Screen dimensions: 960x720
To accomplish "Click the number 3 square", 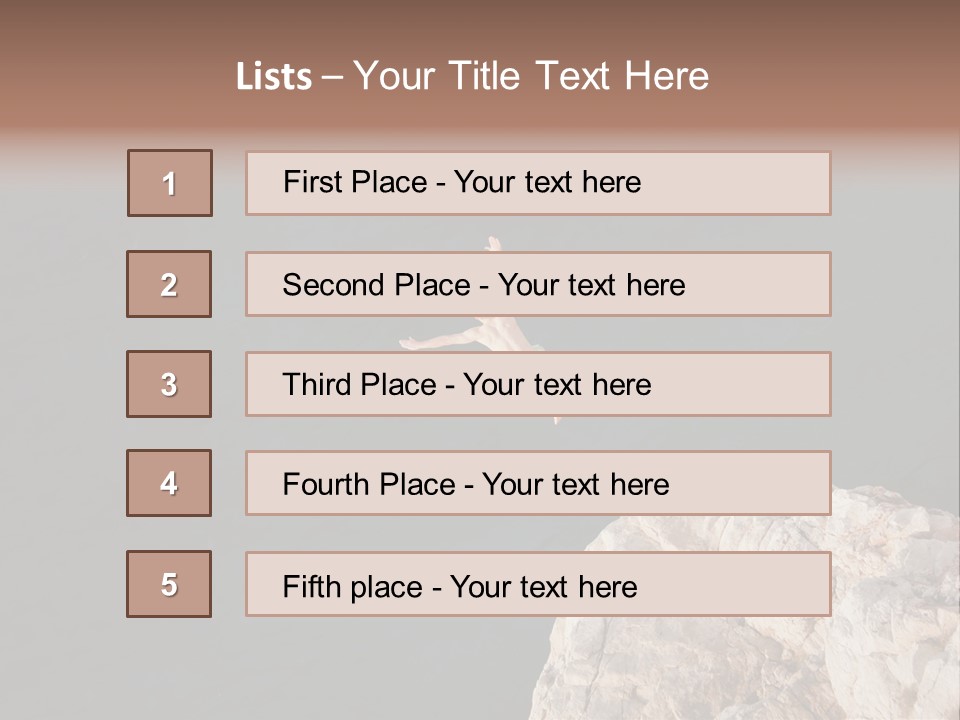I will 169,384.
